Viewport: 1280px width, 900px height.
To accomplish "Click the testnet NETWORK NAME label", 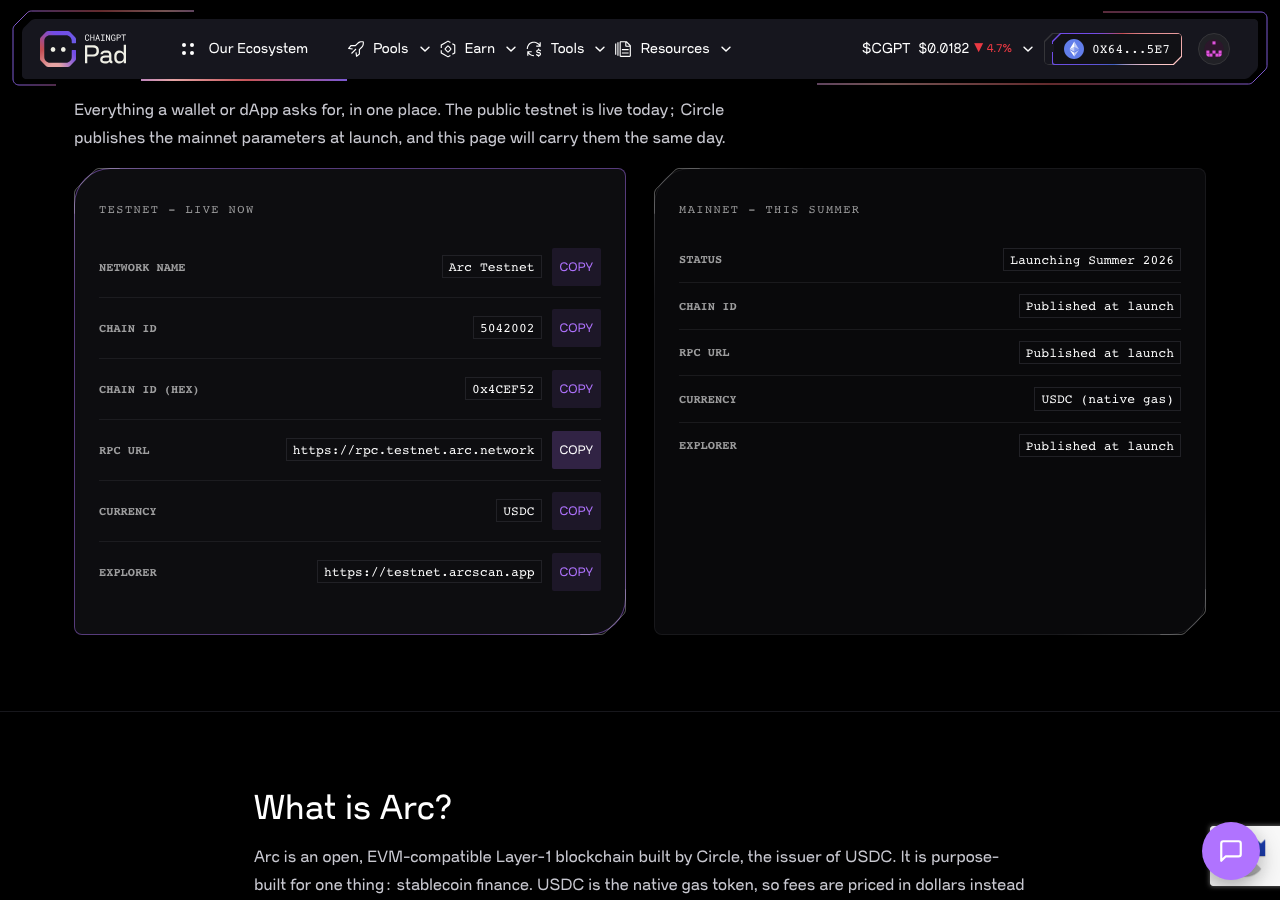I will click(142, 268).
